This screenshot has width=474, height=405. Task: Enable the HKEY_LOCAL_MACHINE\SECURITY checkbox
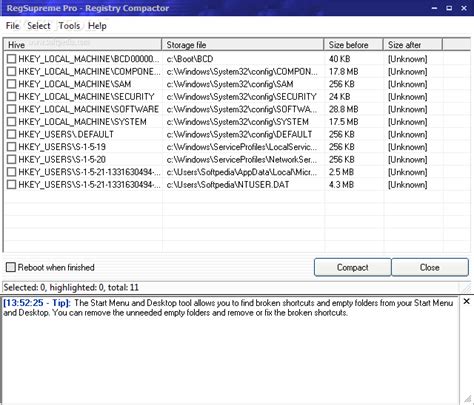(11, 97)
